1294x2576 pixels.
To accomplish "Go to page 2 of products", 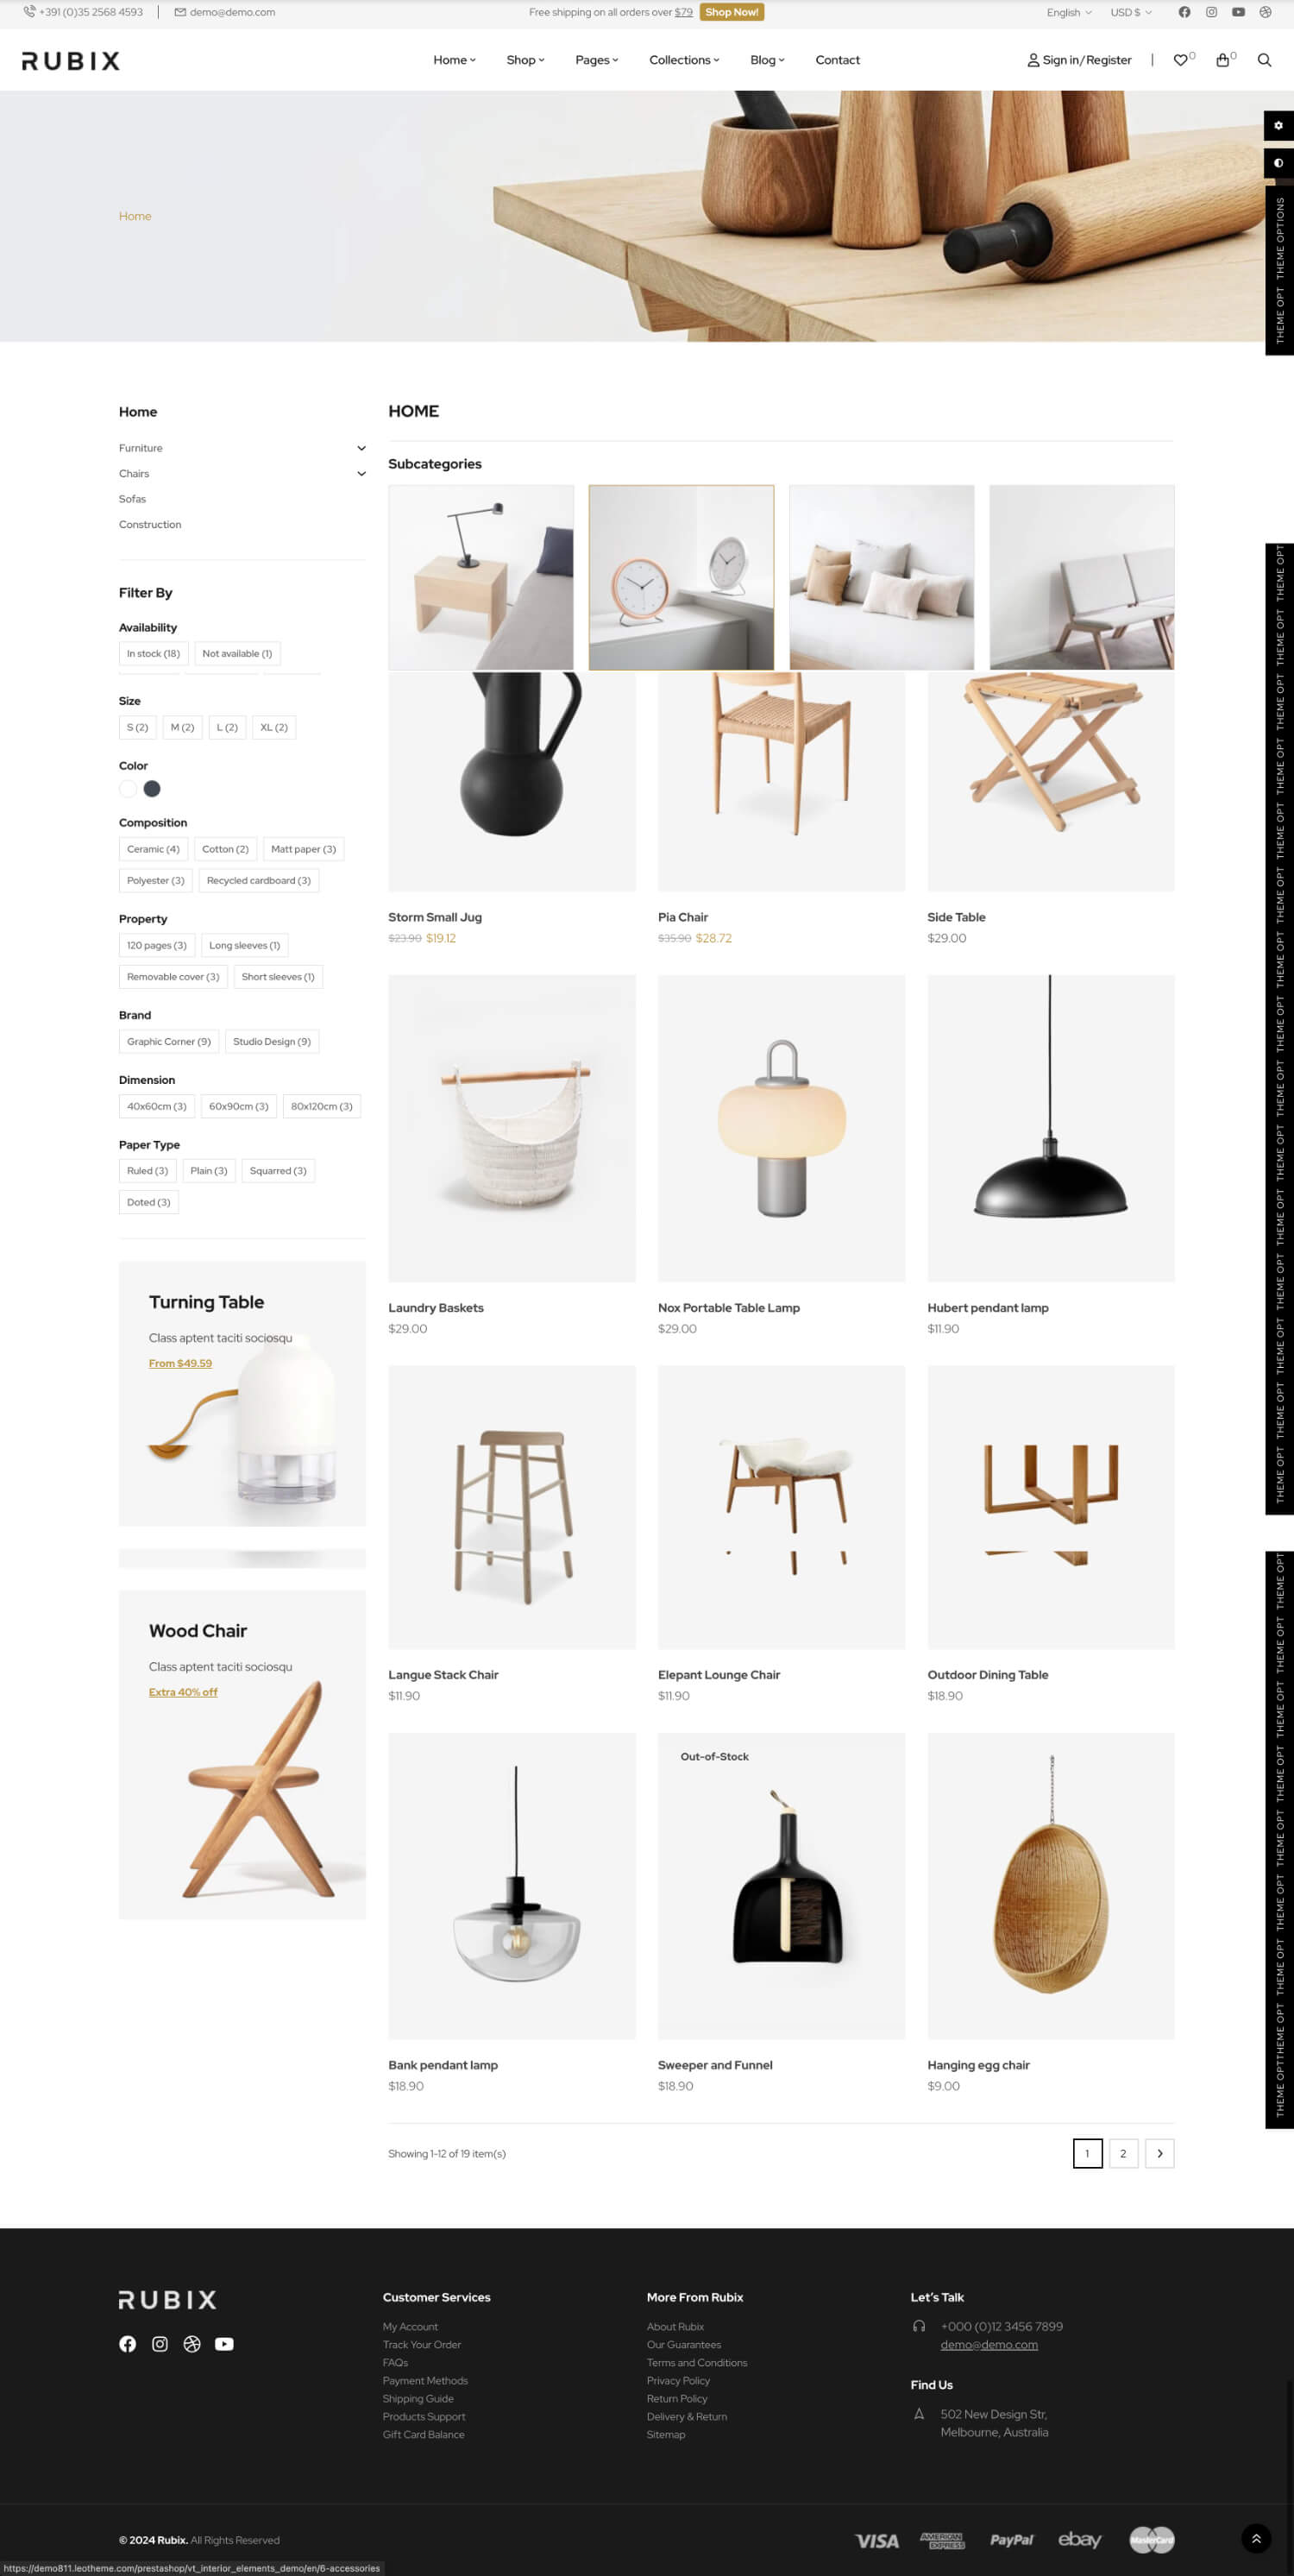I will pos(1123,2153).
